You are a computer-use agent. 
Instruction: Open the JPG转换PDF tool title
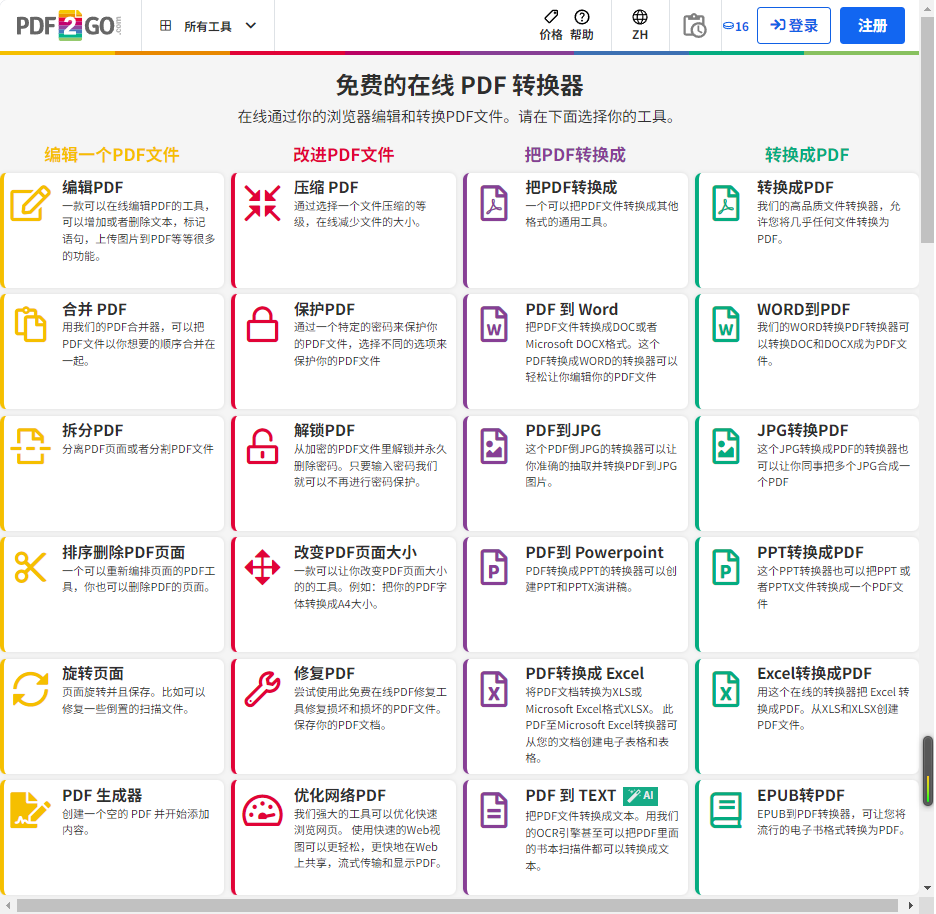tap(802, 430)
